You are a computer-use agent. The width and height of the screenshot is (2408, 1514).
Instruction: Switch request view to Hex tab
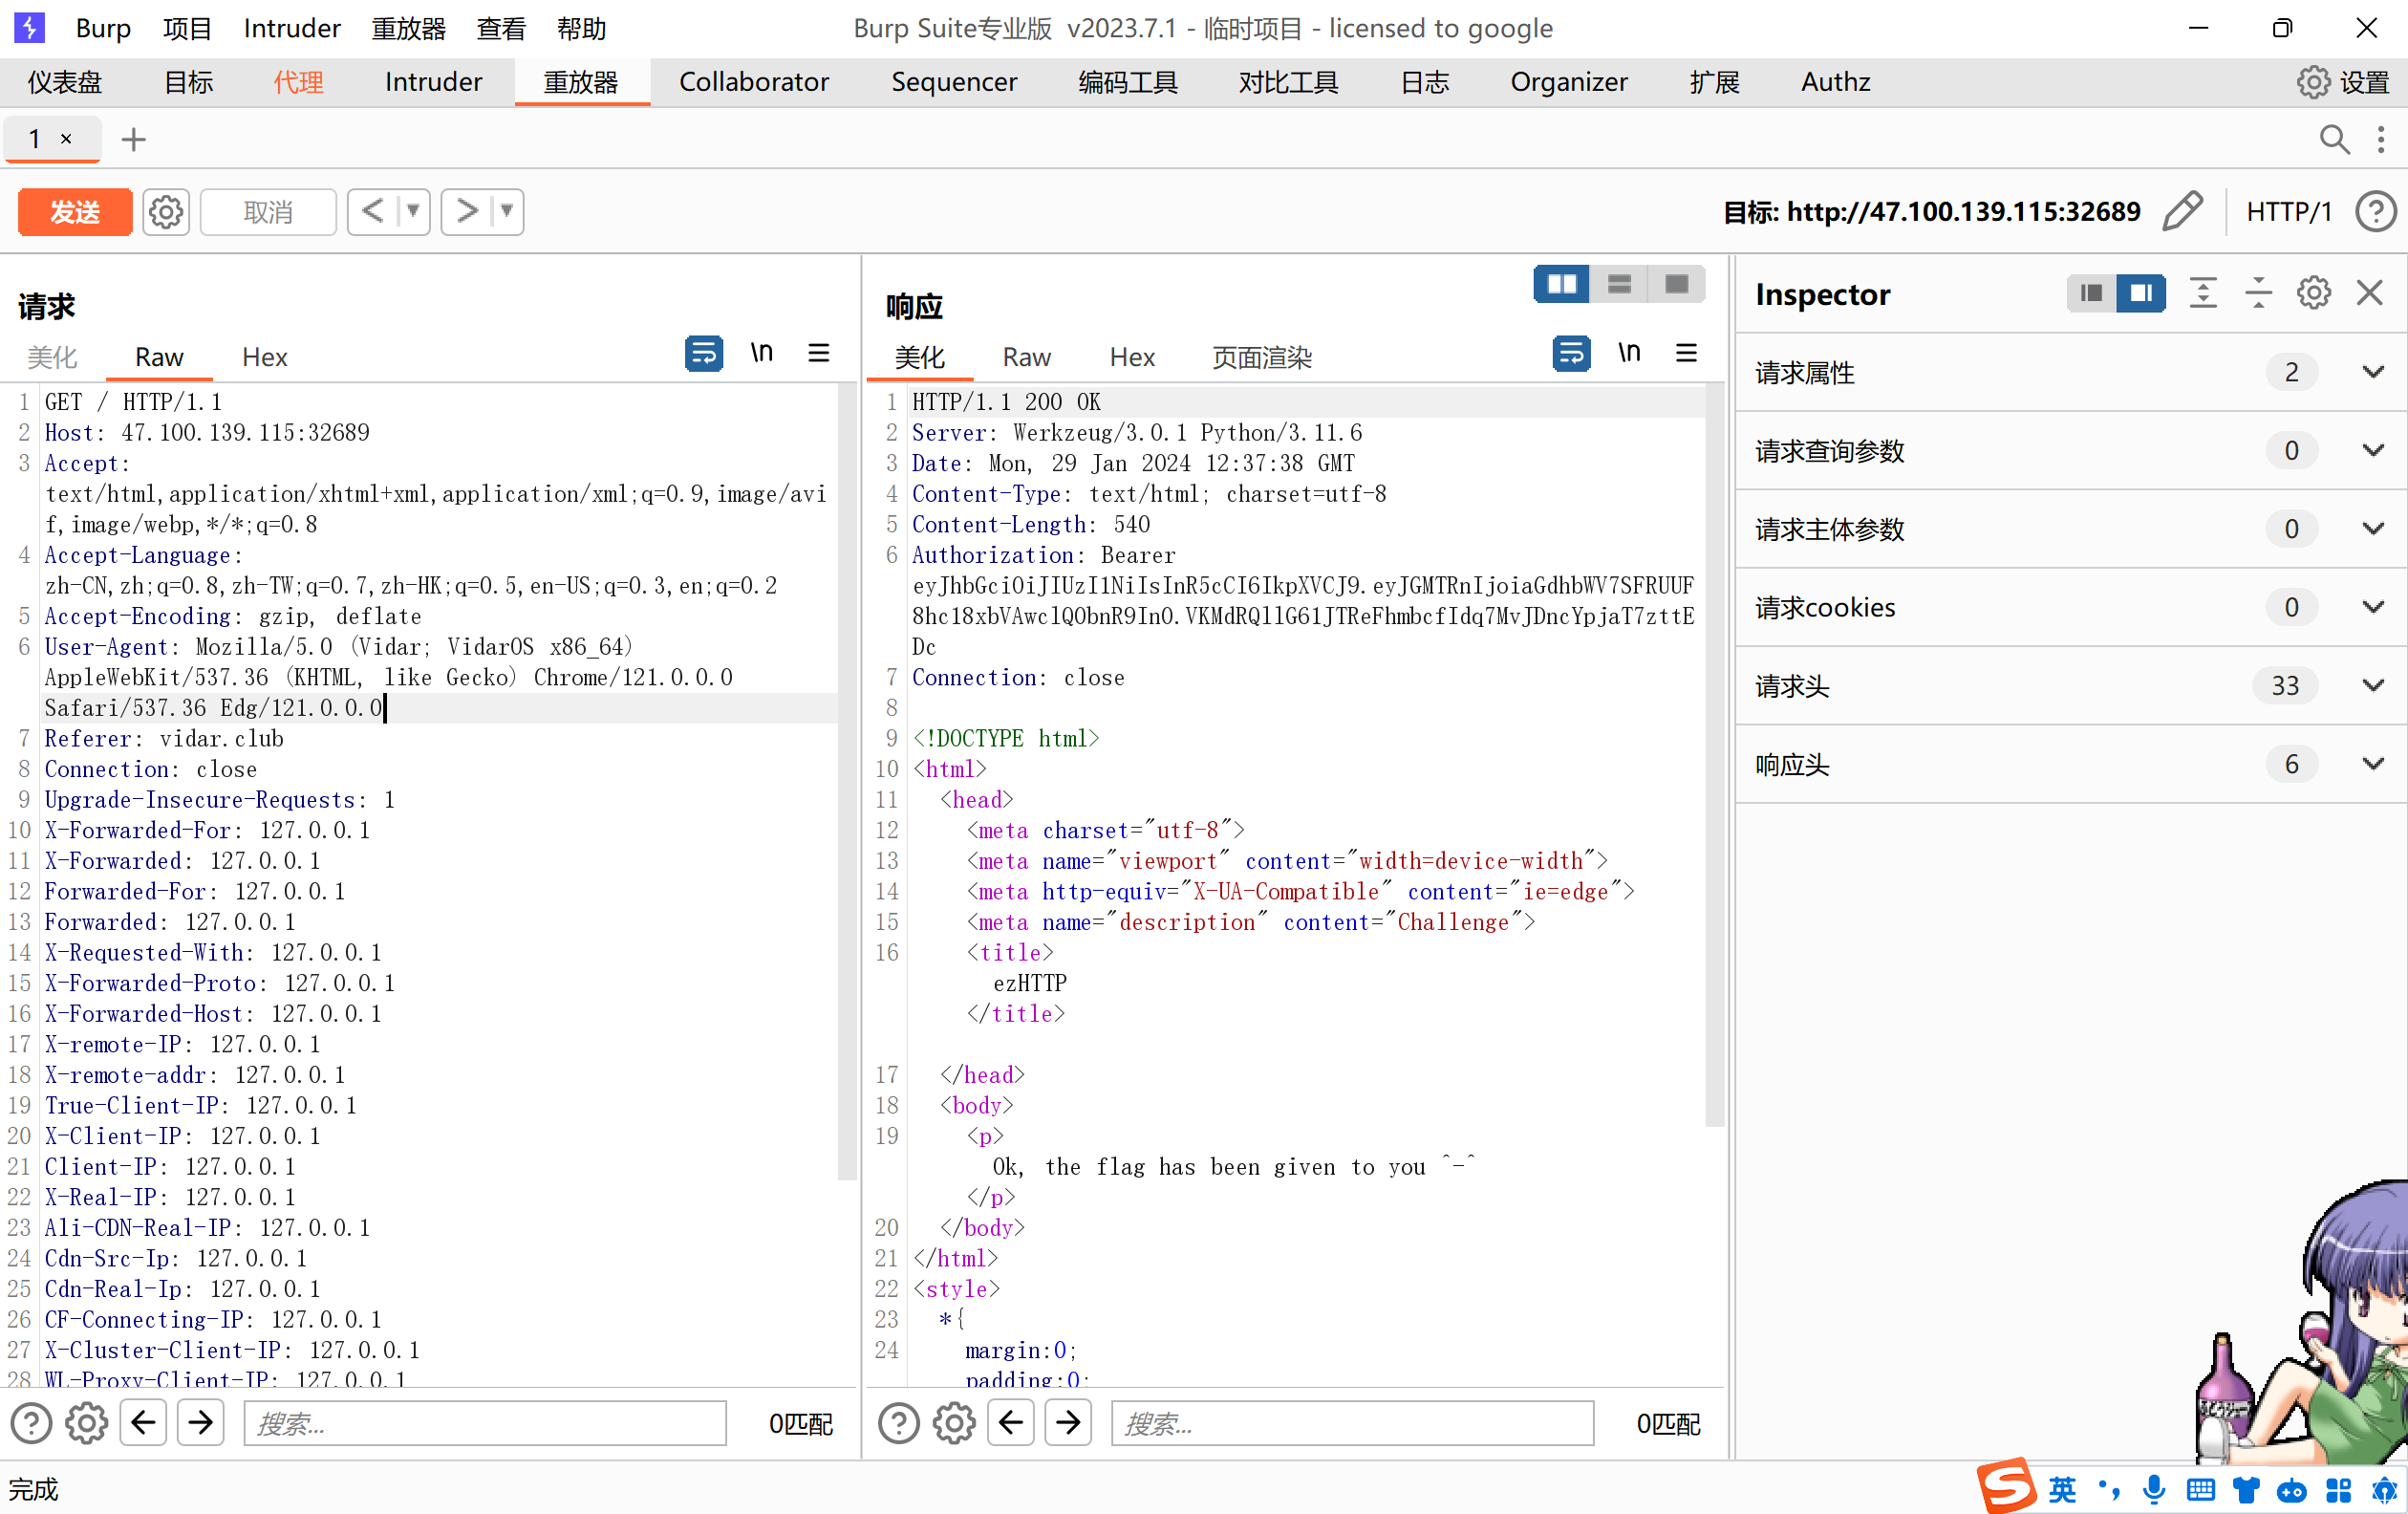point(264,357)
